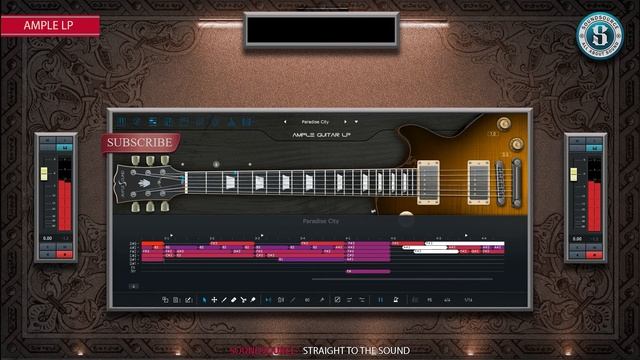Image resolution: width=640 pixels, height=360 pixels.
Task: Select the pencil draw tool
Action: click(224, 300)
